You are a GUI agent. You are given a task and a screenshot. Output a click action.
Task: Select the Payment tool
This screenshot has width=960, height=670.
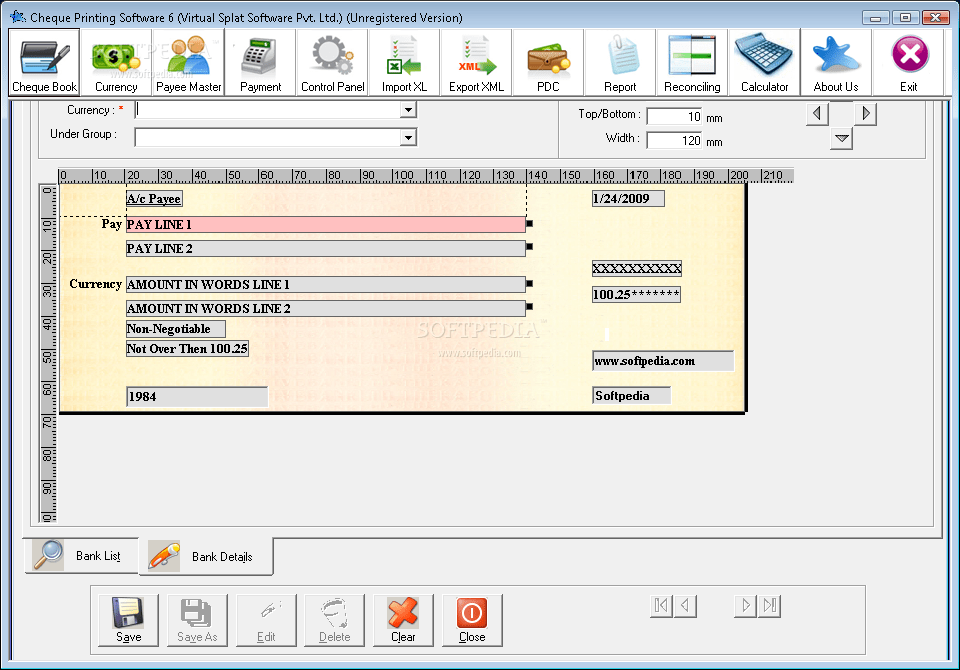pos(259,60)
